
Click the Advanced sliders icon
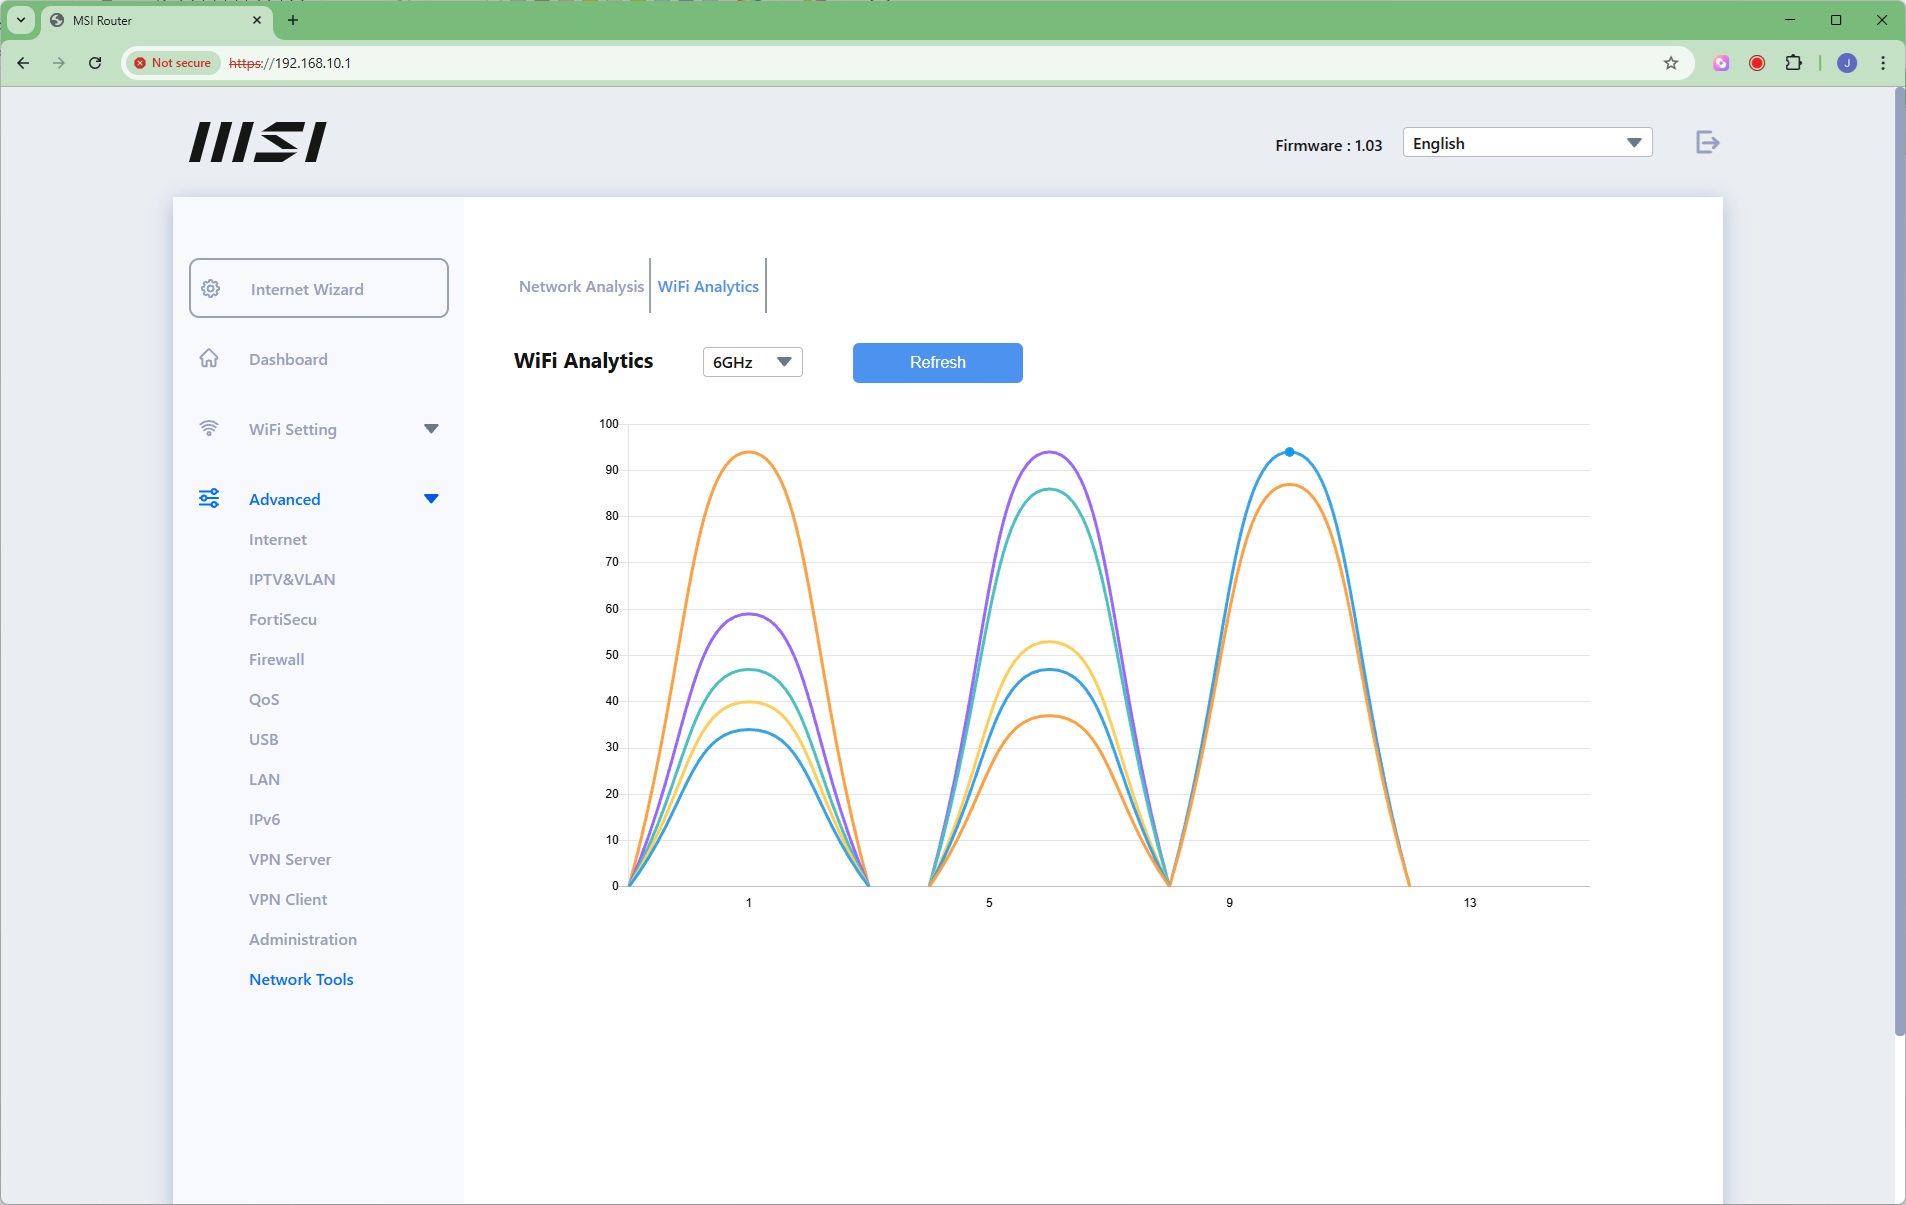coord(209,499)
